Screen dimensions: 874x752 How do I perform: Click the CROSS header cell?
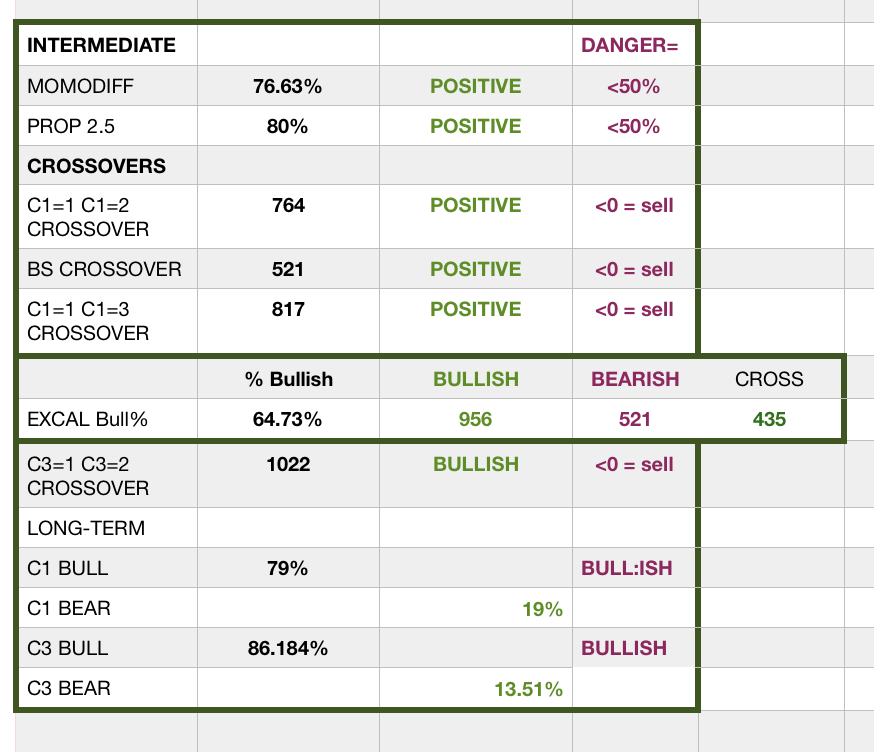point(769,379)
